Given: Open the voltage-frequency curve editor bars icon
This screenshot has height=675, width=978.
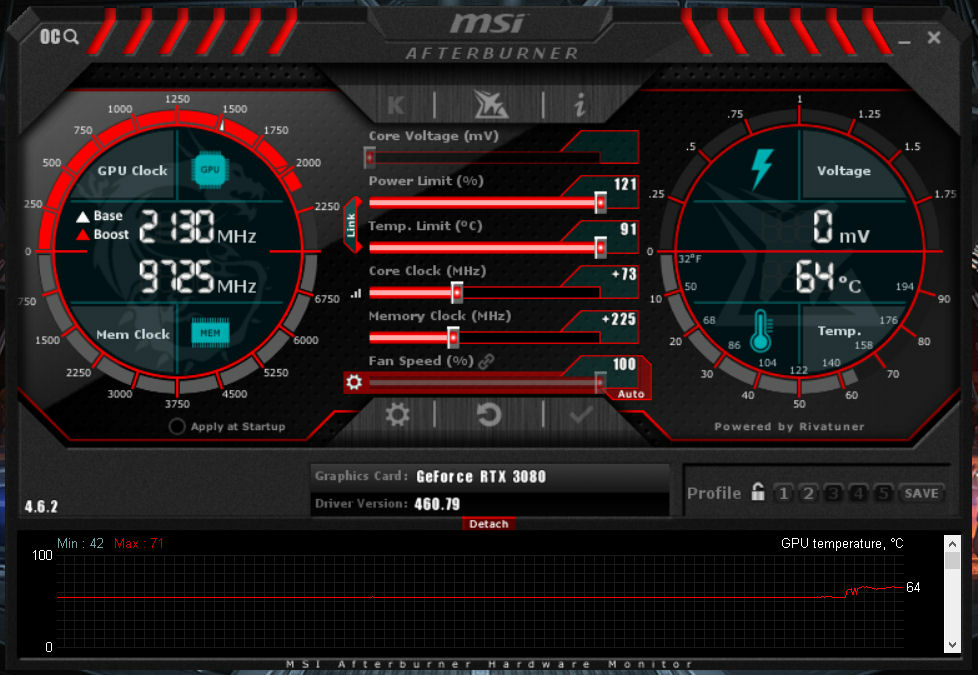Looking at the screenshot, I should pos(356,293).
